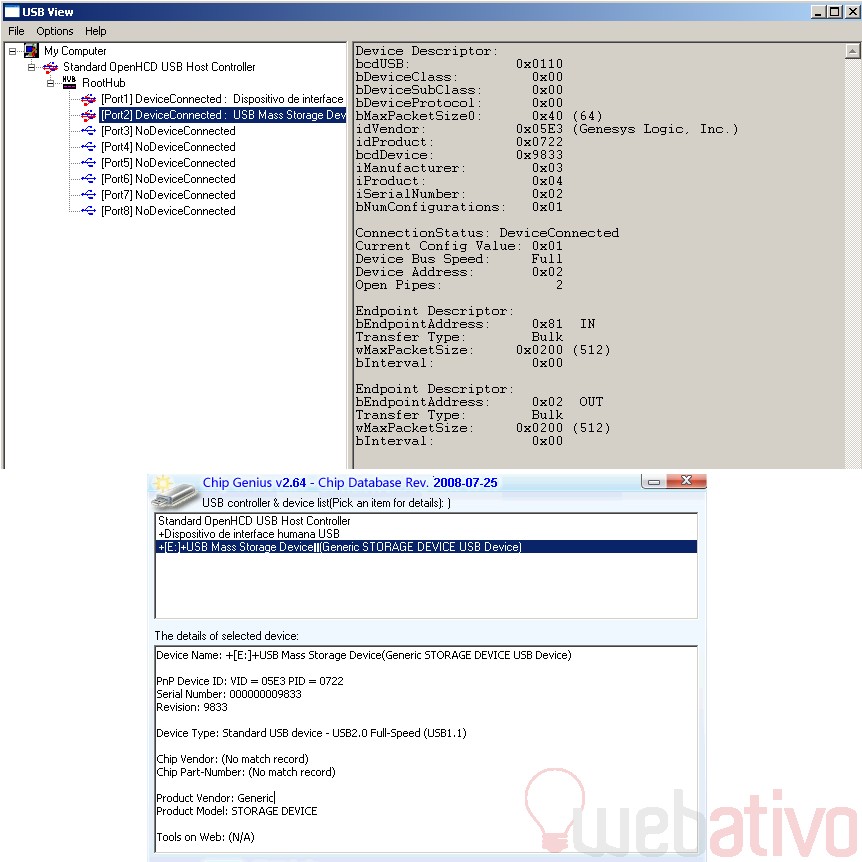Image resolution: width=862 pixels, height=862 pixels.
Task: Click the My Computer icon
Action: coord(31,51)
